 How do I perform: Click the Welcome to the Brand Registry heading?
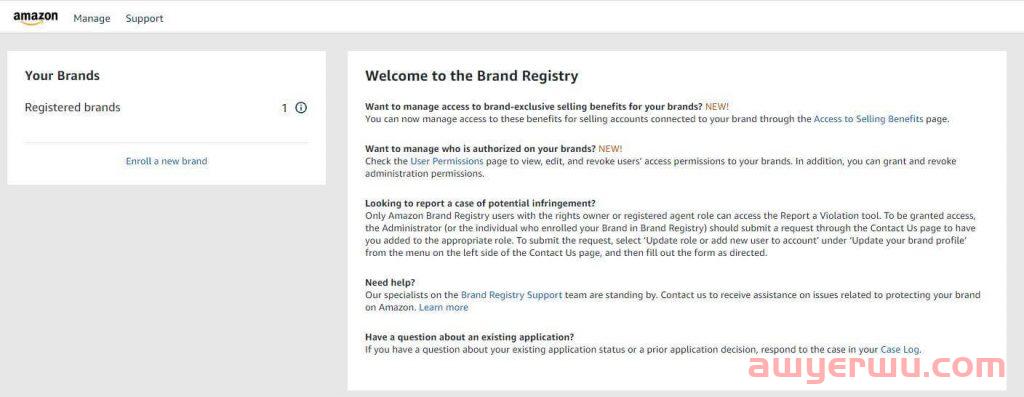click(x=472, y=76)
